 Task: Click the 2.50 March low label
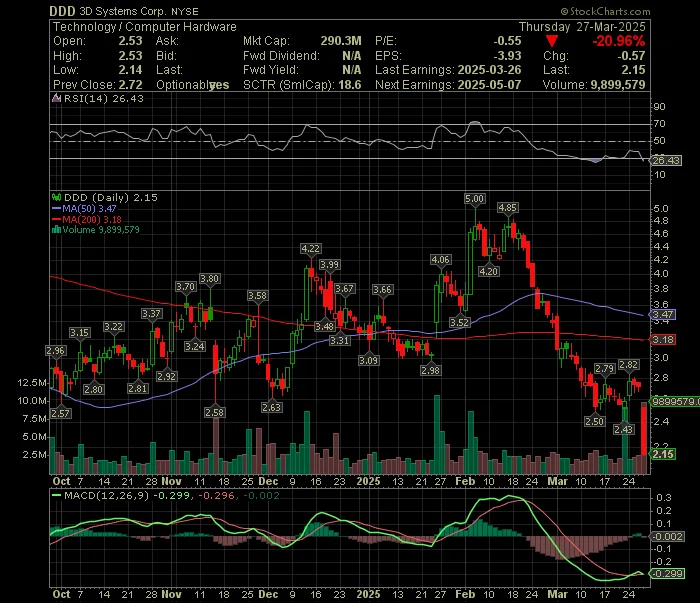click(595, 421)
